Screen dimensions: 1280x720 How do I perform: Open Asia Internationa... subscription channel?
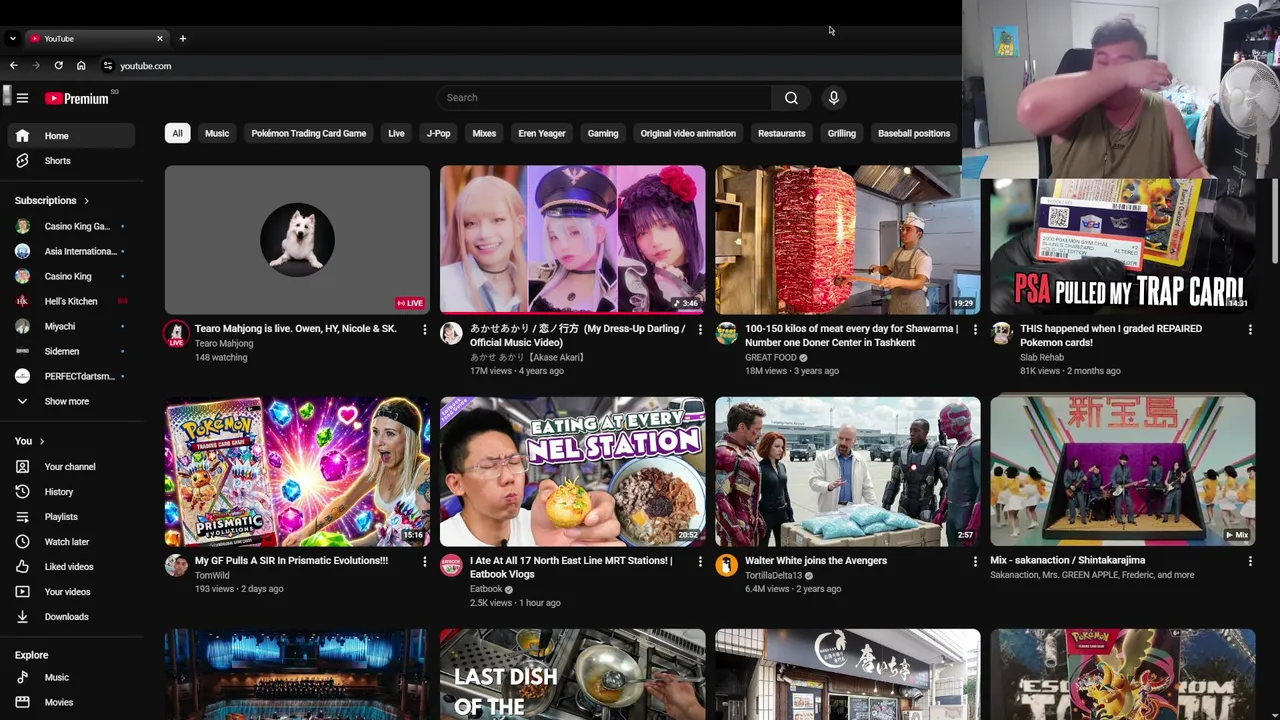coord(70,251)
